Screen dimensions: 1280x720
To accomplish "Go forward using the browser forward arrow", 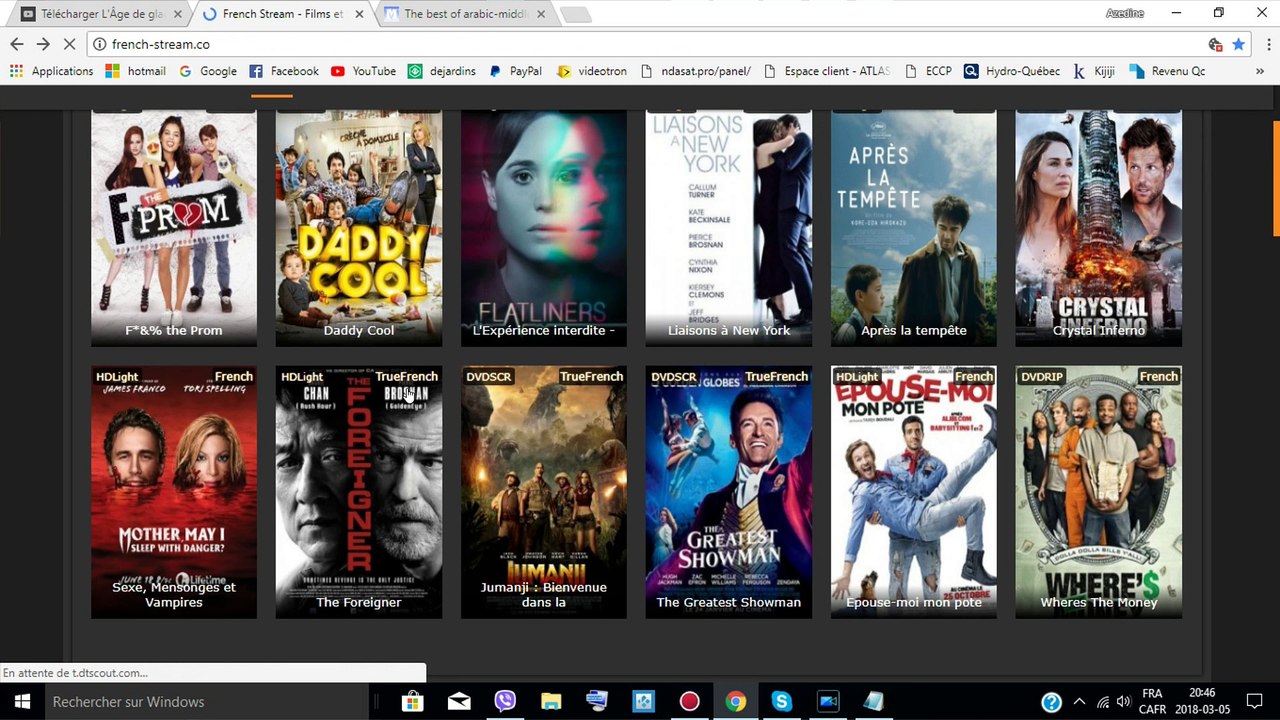I will (43, 44).
